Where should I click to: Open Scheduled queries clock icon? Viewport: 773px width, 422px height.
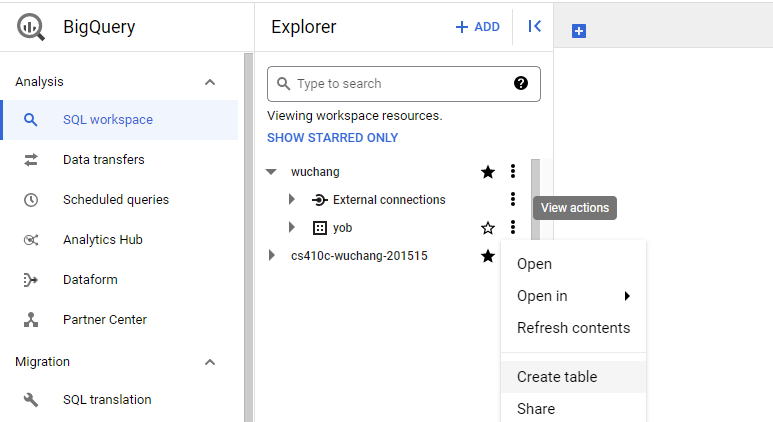[x=31, y=200]
